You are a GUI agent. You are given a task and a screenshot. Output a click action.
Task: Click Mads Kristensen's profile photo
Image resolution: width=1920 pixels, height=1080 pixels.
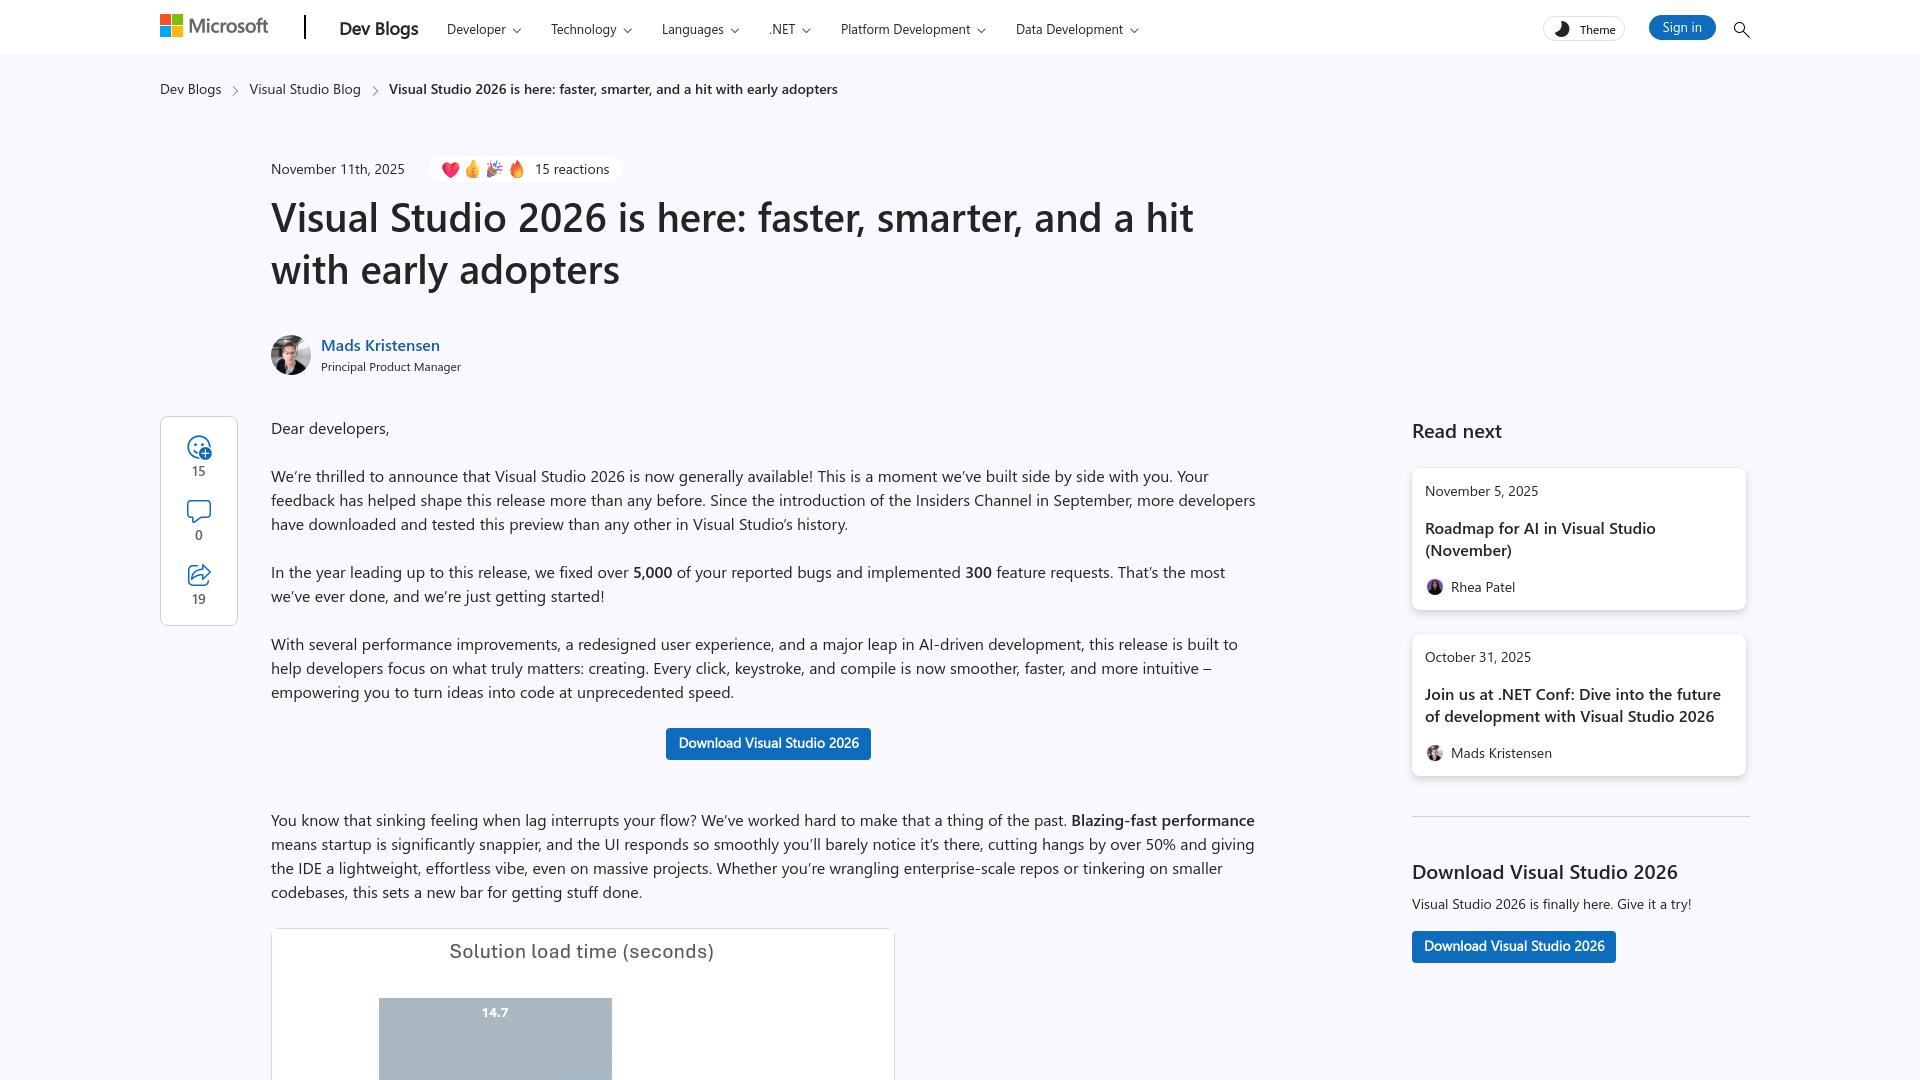click(290, 355)
